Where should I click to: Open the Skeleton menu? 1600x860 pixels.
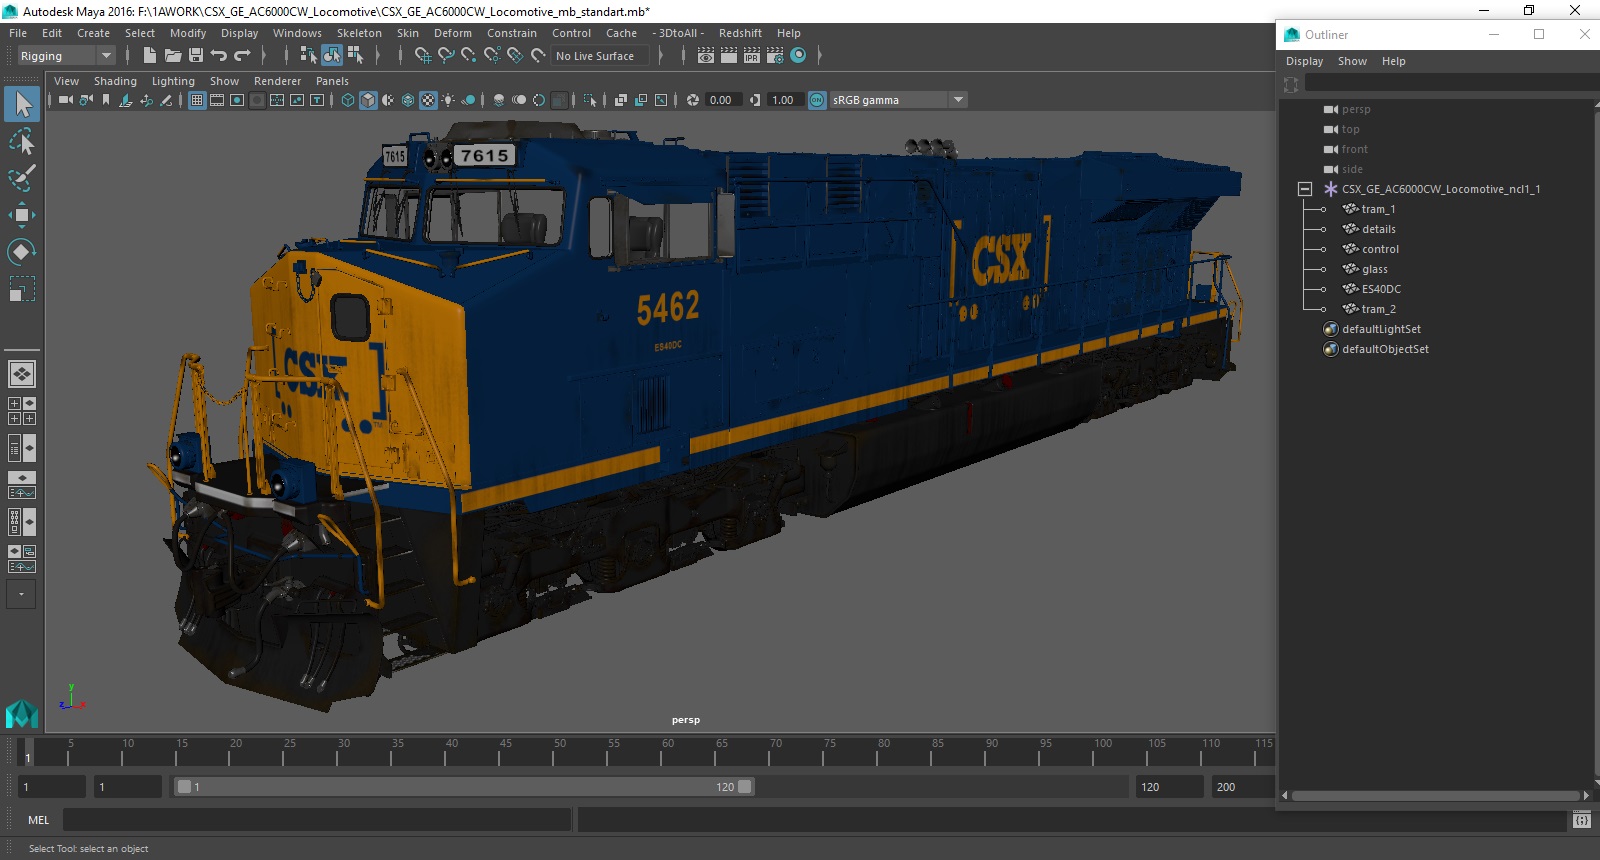coord(359,33)
